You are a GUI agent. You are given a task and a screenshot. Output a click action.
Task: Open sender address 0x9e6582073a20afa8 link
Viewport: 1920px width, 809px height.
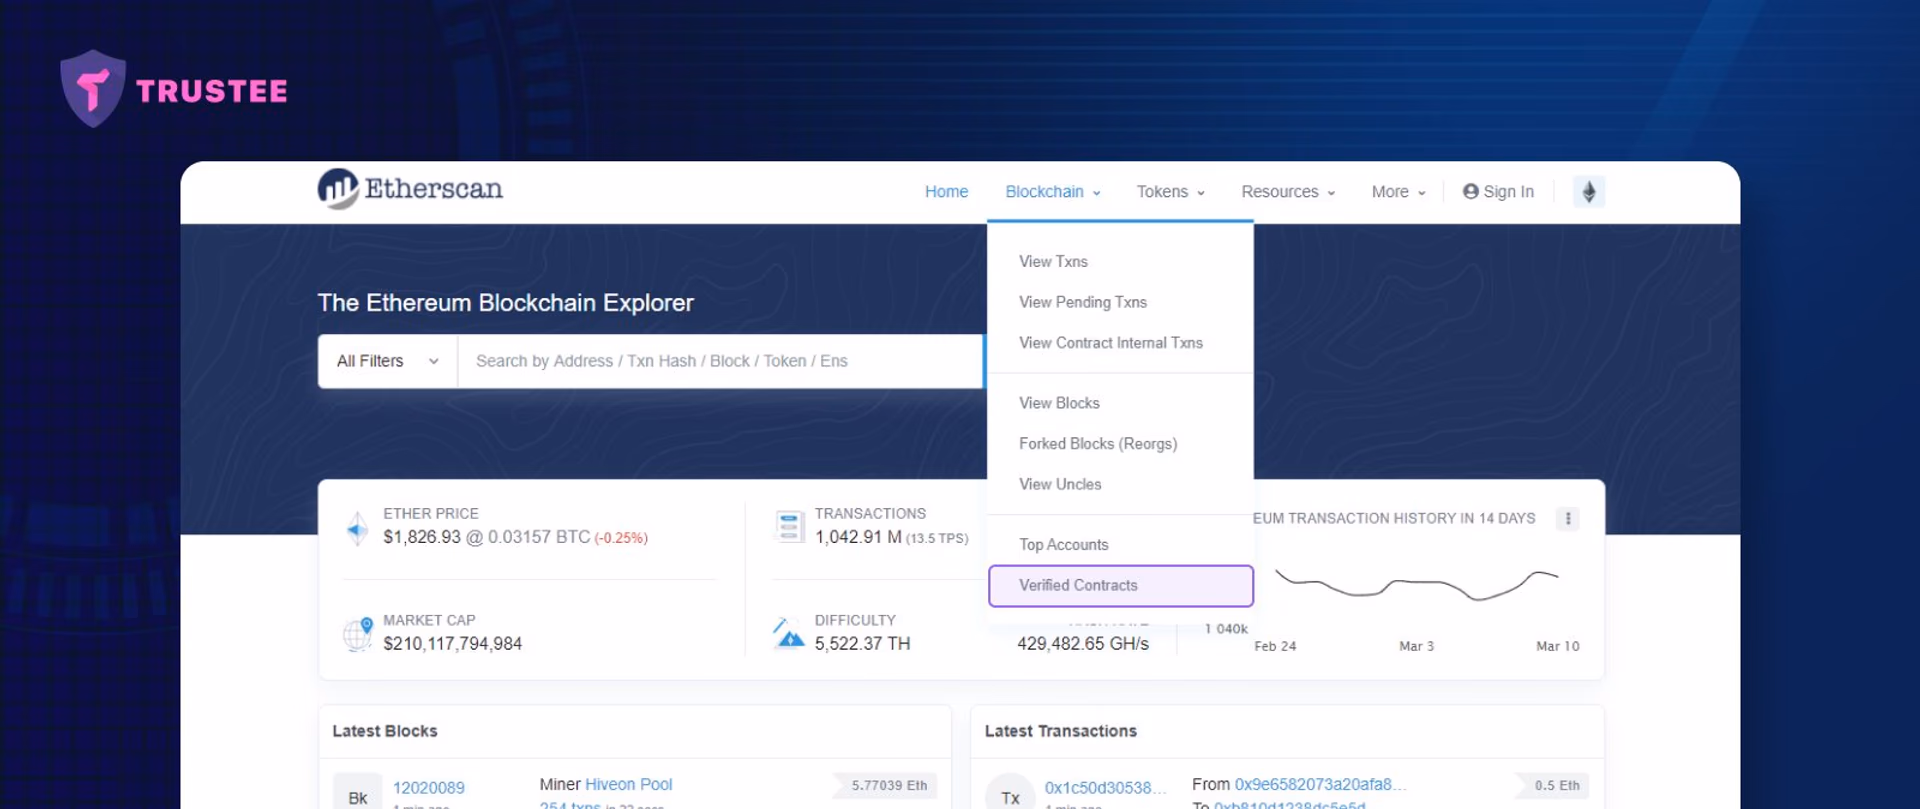(1320, 785)
